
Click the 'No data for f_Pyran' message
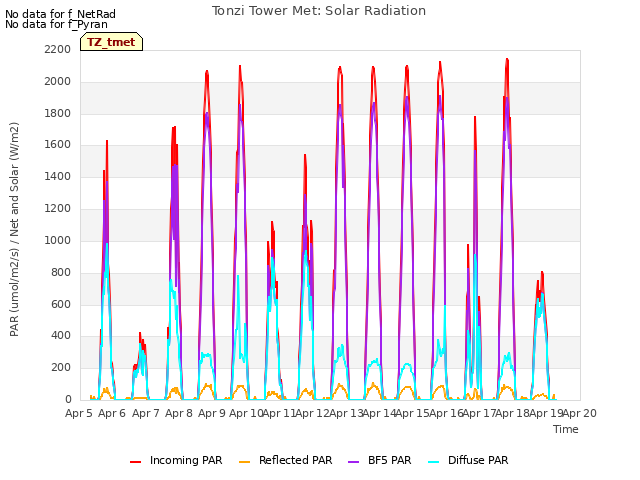56,24
